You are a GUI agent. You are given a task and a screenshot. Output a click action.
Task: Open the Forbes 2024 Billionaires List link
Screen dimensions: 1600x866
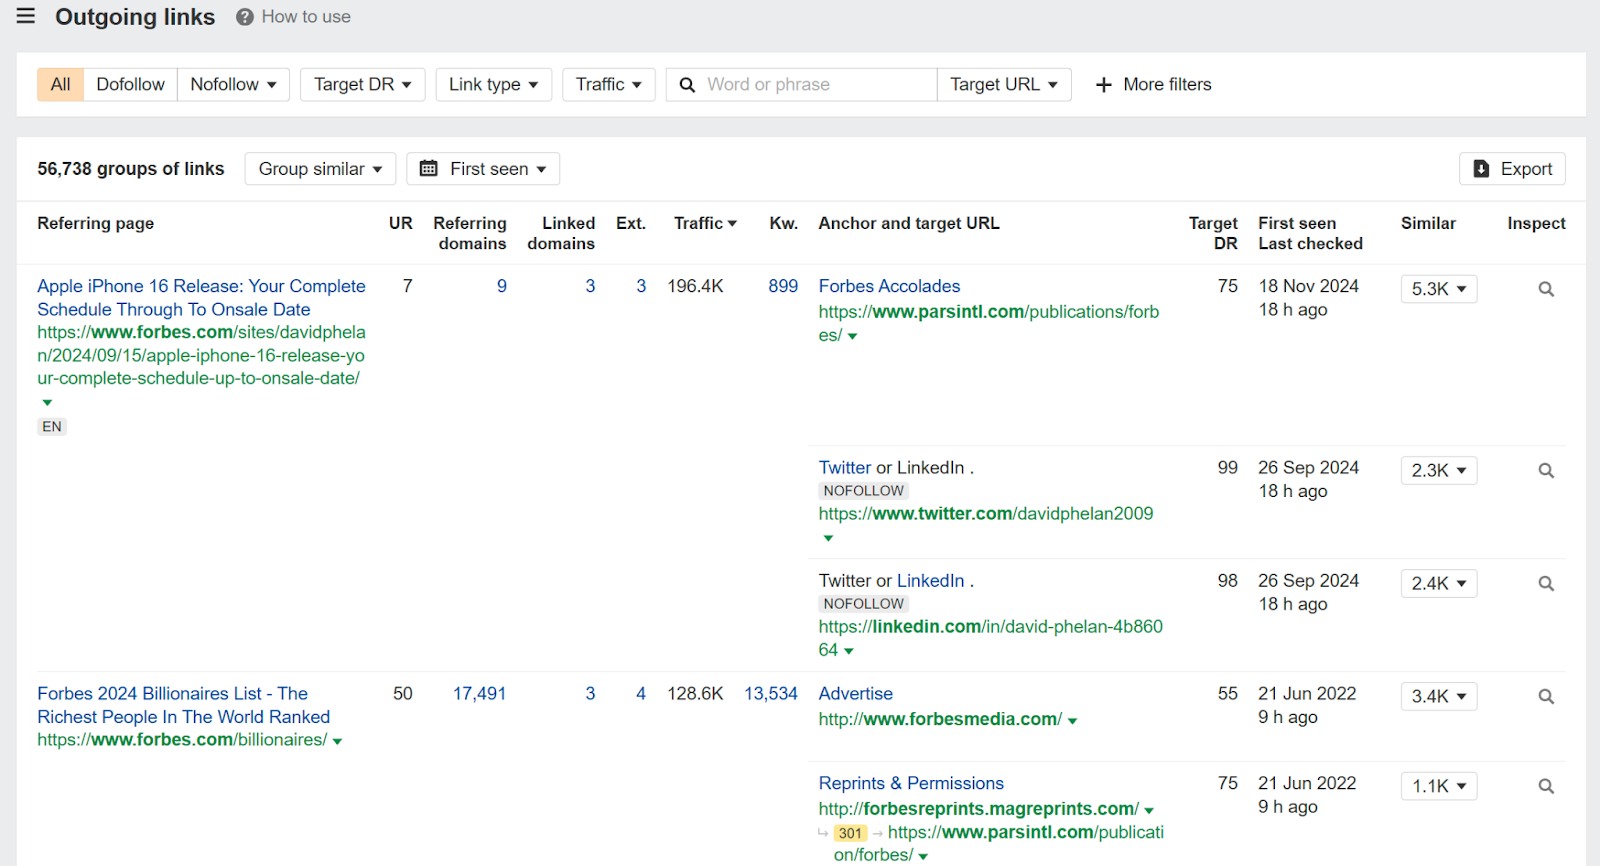click(184, 705)
